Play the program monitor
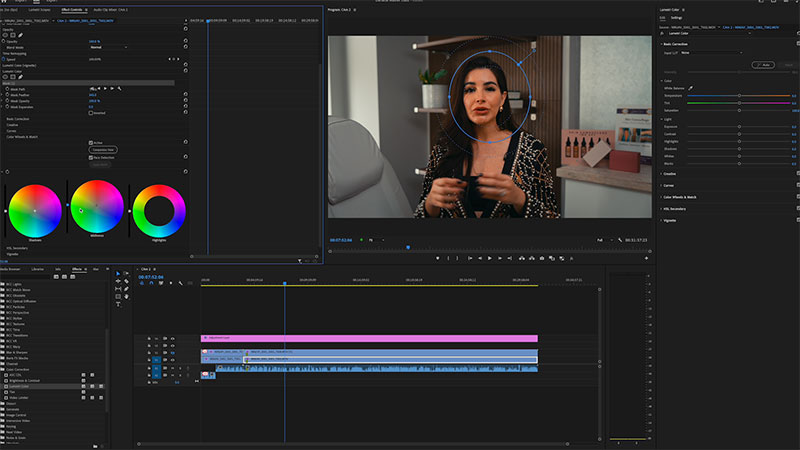The height and width of the screenshot is (450, 800). pos(490,258)
